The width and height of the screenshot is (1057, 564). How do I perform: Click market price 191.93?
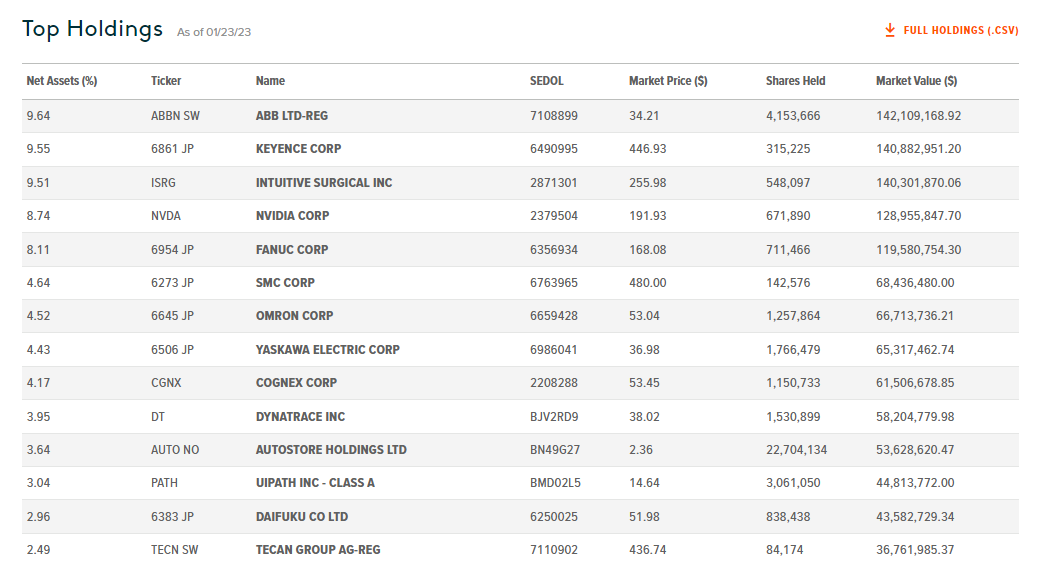[648, 216]
